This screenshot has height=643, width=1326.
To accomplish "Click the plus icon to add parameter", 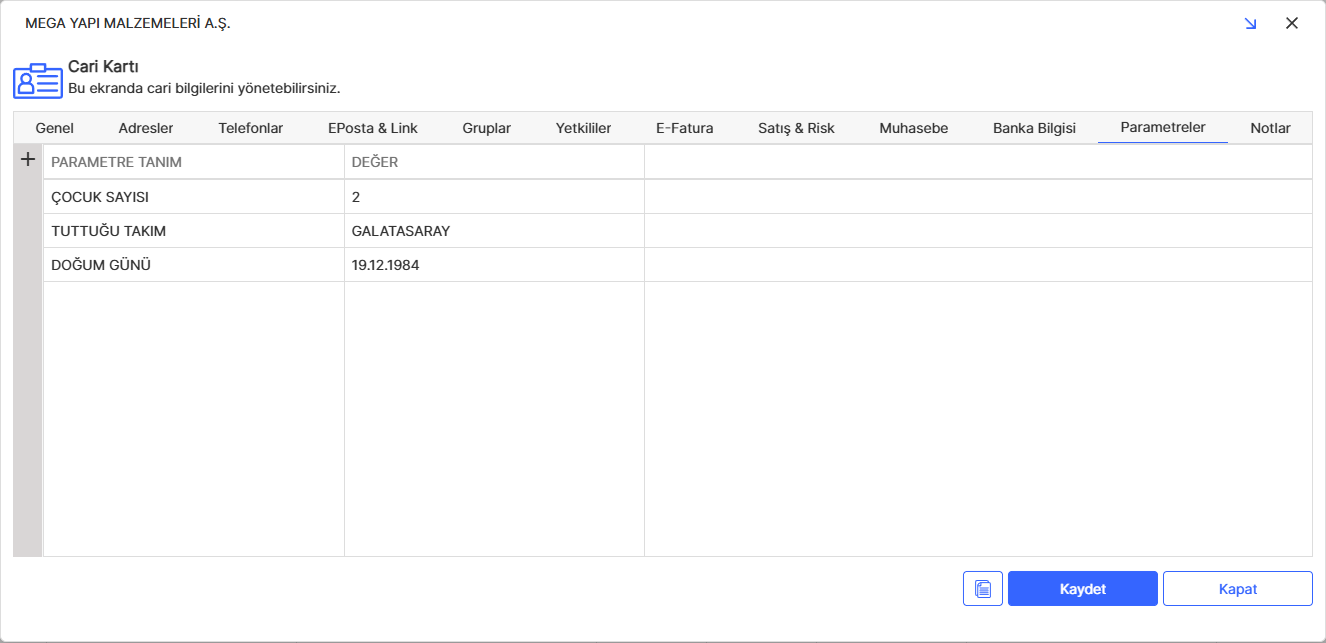I will [x=28, y=160].
